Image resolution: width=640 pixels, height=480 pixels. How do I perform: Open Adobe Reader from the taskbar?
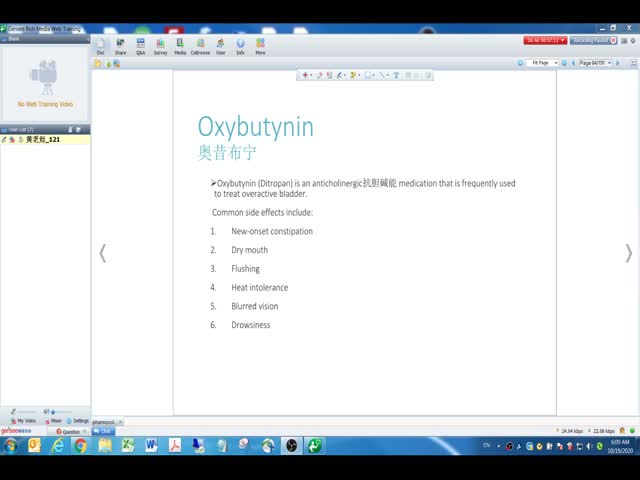point(175,445)
